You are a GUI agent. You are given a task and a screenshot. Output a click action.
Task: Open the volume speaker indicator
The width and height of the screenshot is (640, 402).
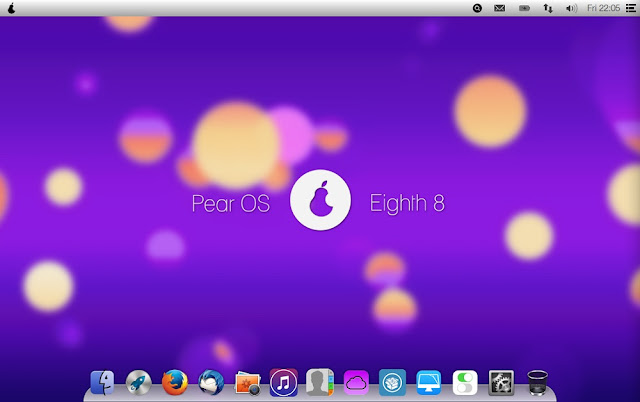(571, 8)
